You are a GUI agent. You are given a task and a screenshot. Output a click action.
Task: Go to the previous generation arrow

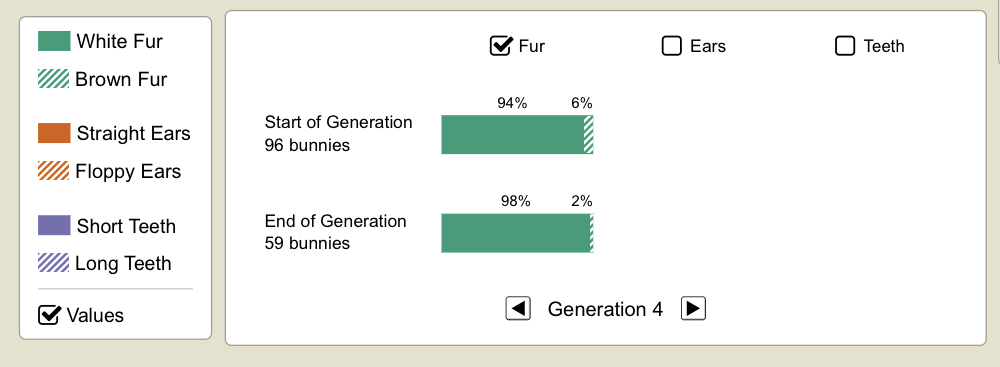pyautogui.click(x=518, y=309)
